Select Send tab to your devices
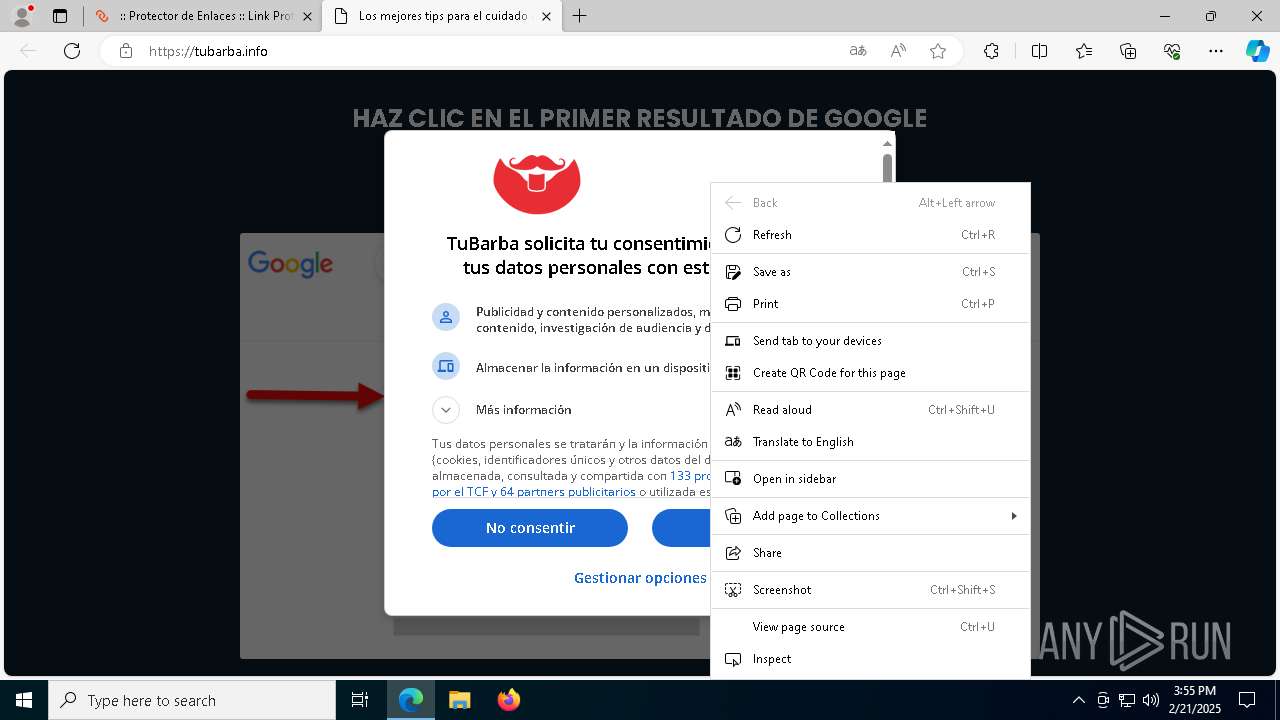 870,341
